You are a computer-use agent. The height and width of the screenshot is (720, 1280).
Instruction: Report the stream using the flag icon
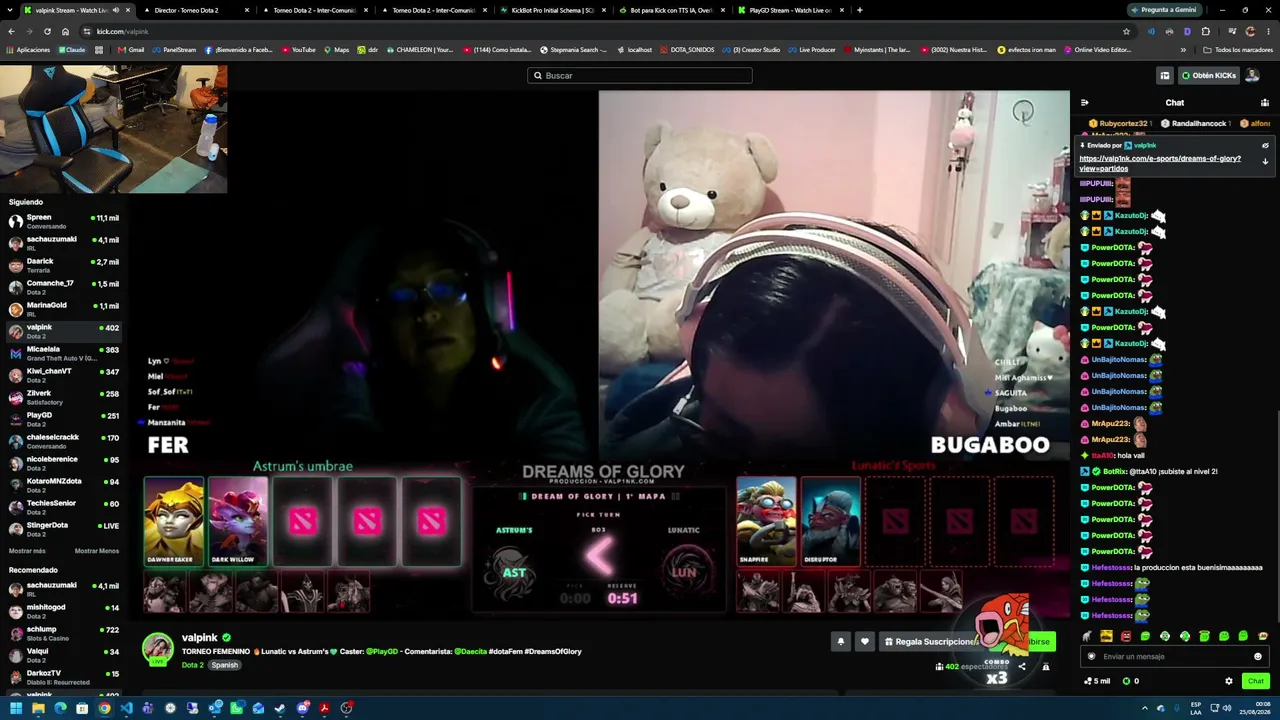click(x=1046, y=666)
